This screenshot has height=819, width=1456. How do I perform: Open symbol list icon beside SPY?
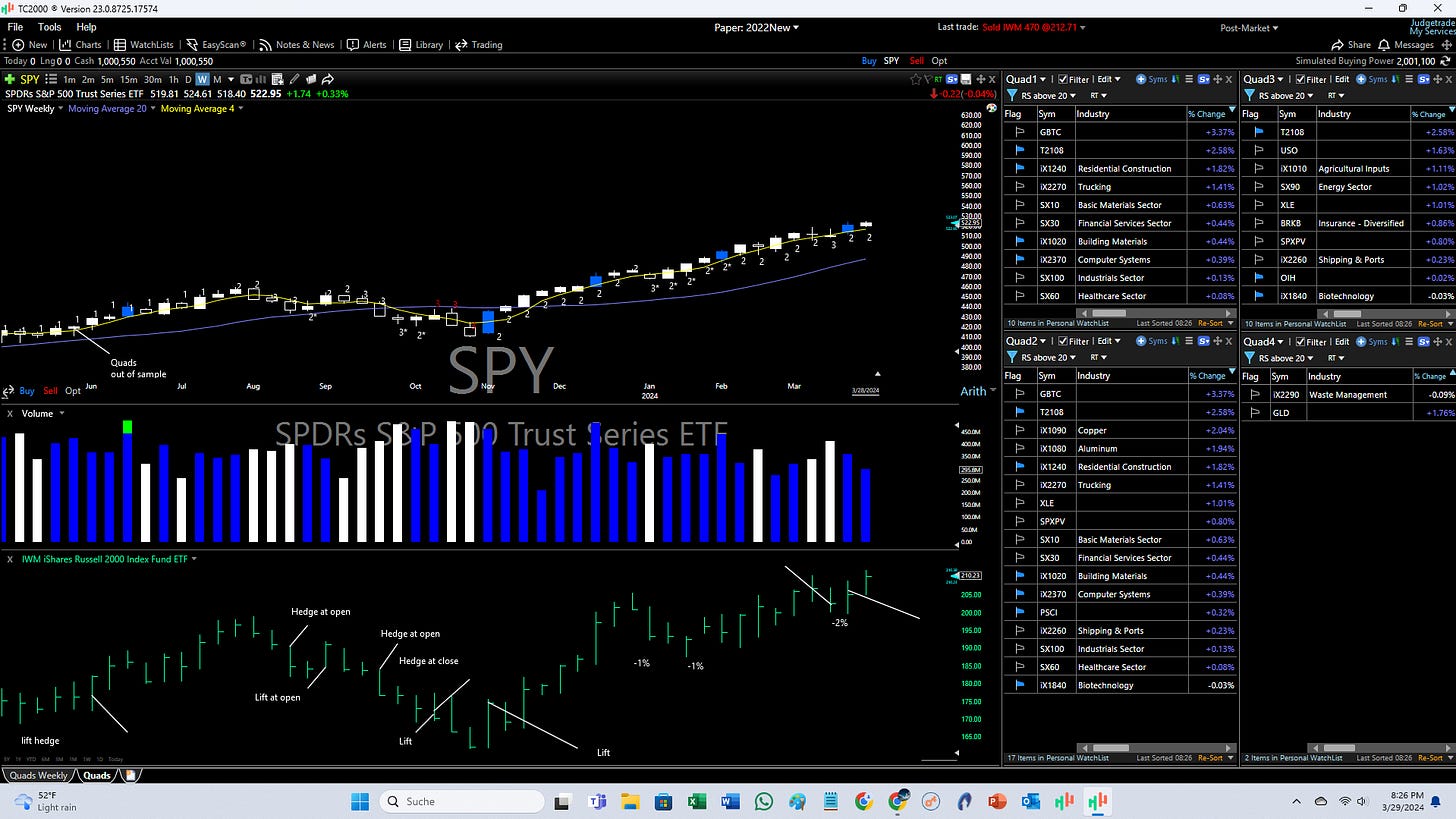coord(49,79)
